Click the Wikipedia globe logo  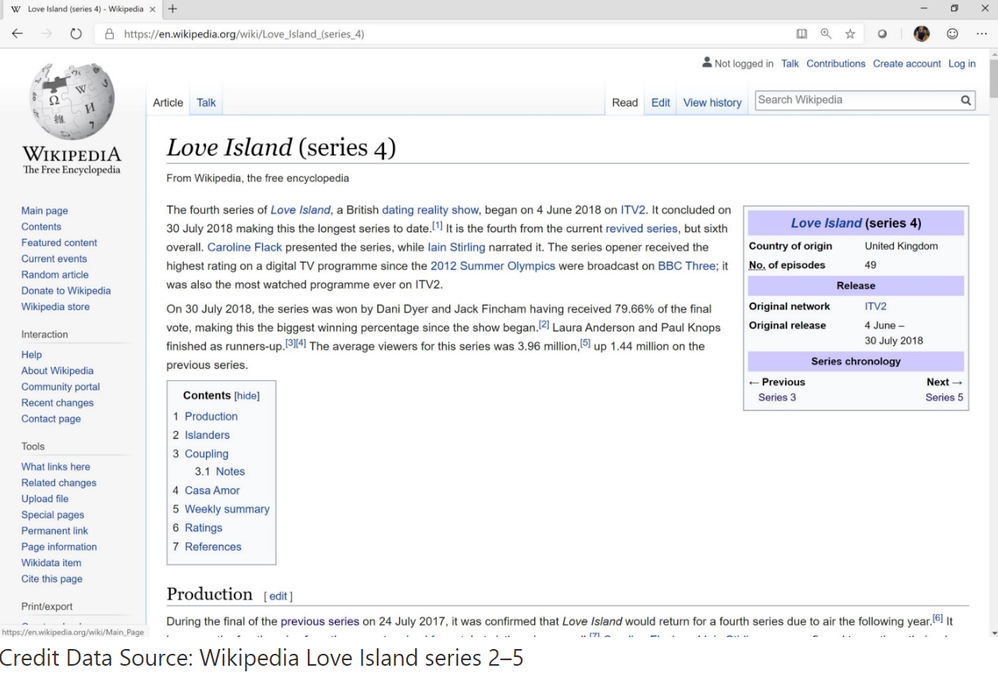pyautogui.click(x=72, y=101)
